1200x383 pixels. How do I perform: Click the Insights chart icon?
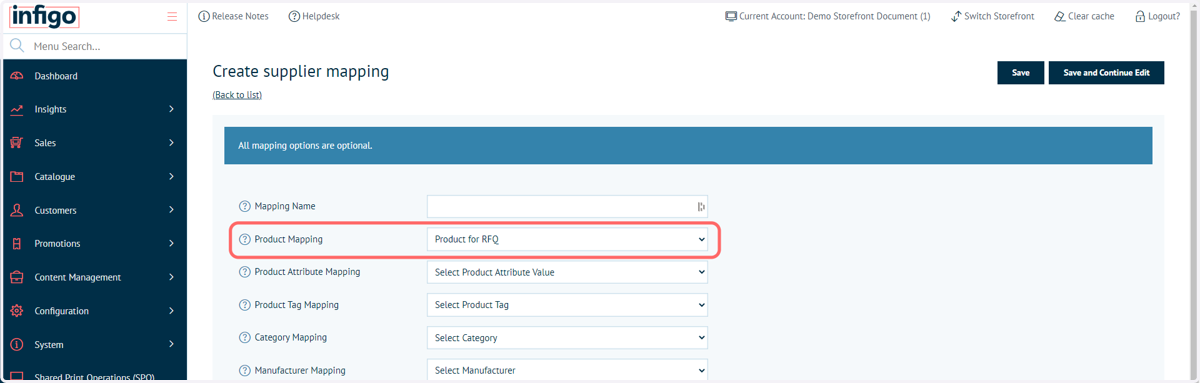(17, 109)
